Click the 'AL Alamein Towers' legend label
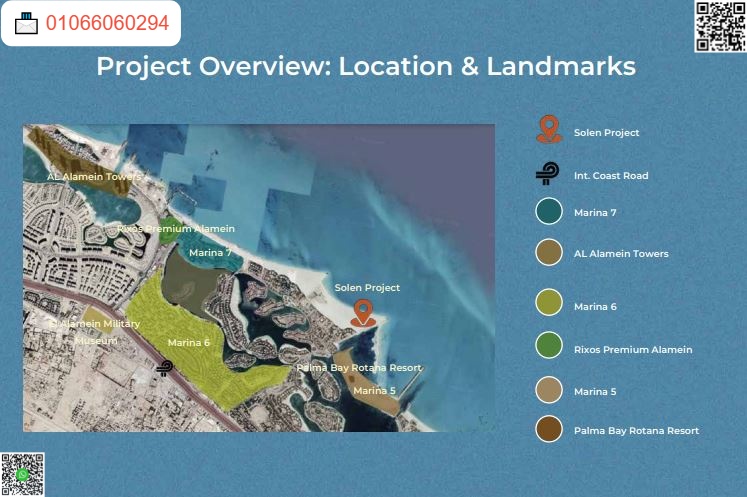Viewport: 747px width, 497px height. point(621,254)
